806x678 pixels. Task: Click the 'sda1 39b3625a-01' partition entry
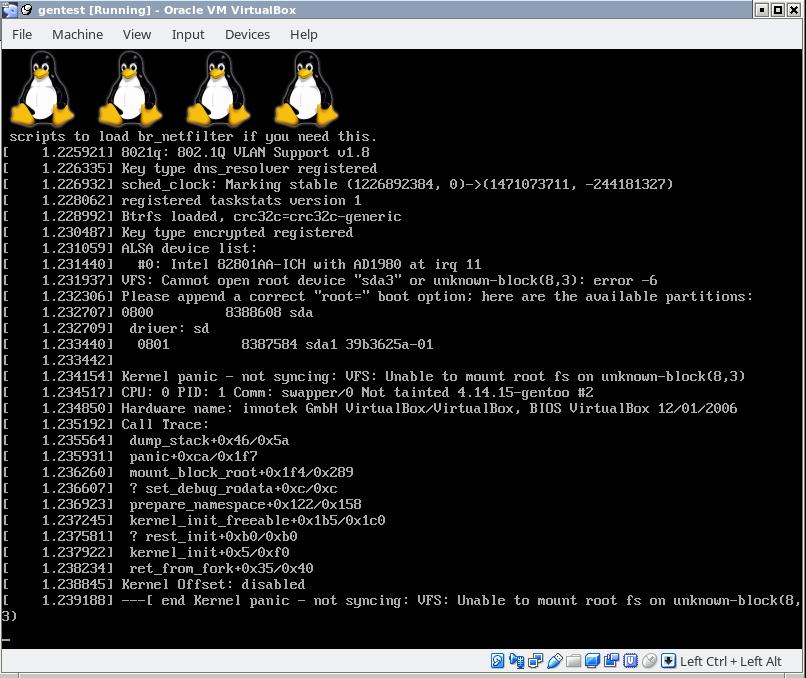pos(369,344)
